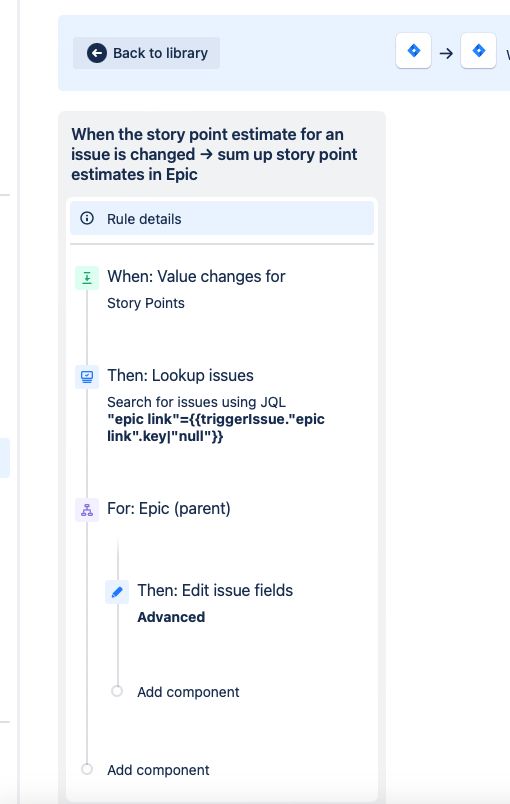The image size is (510, 804).
Task: Click the epic link JQL query text
Action: point(216,428)
